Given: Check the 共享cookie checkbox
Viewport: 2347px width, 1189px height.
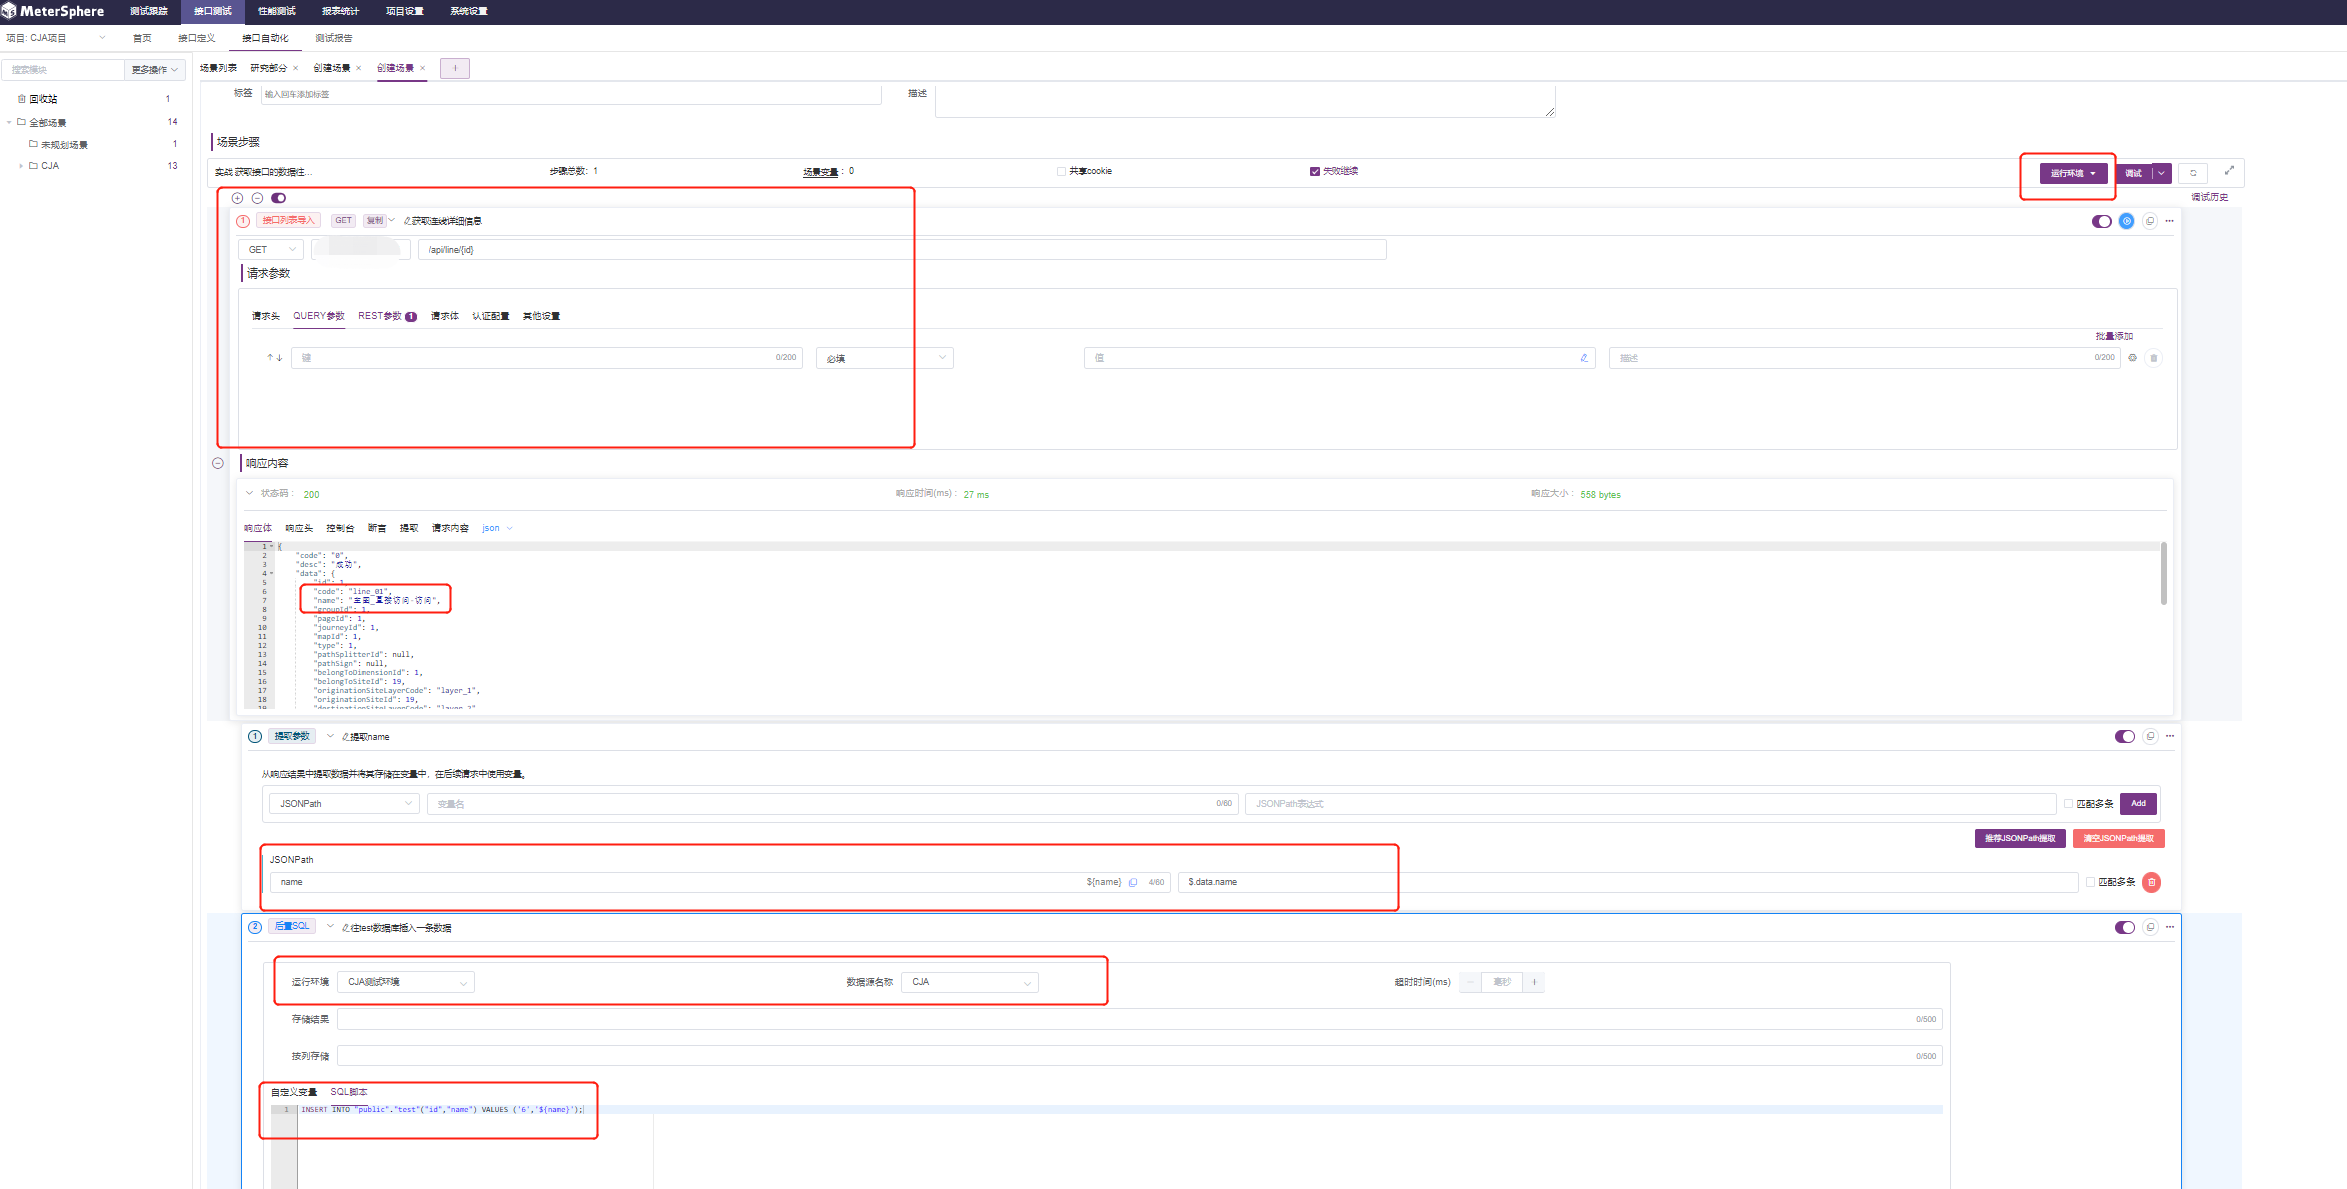Looking at the screenshot, I should point(1061,171).
